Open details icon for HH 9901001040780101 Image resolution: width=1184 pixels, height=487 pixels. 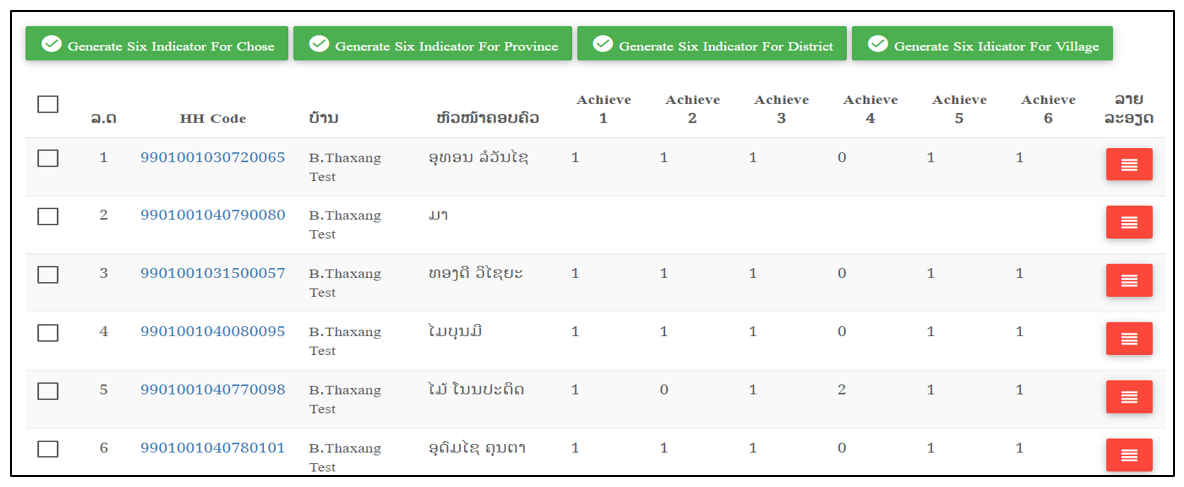pos(1129,455)
